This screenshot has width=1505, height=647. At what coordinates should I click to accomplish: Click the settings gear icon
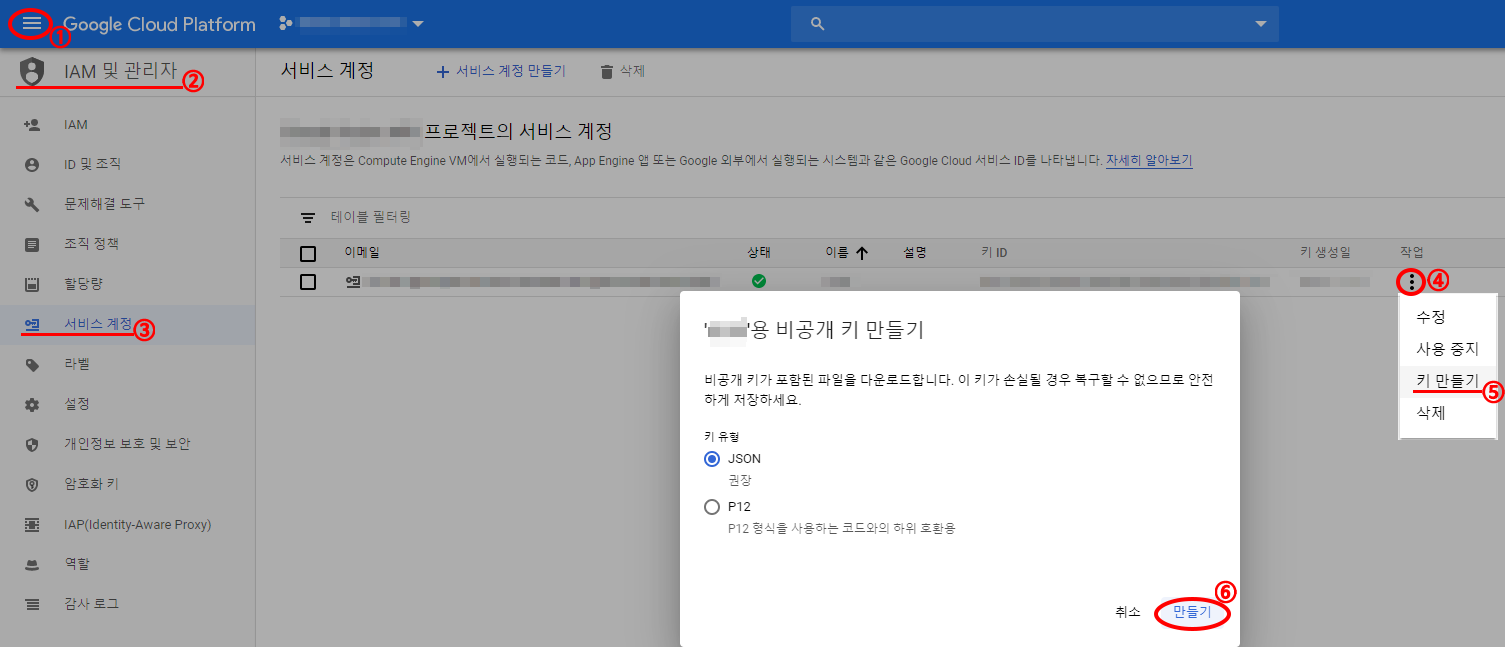click(x=32, y=404)
